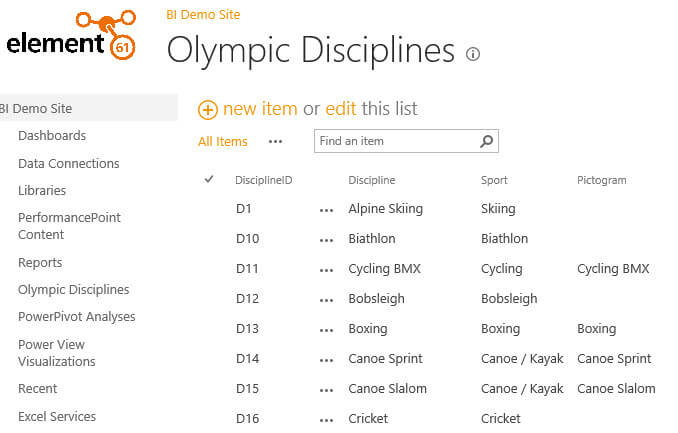The width and height of the screenshot is (678, 433).
Task: Sort by the Sport column header
Action: [494, 180]
